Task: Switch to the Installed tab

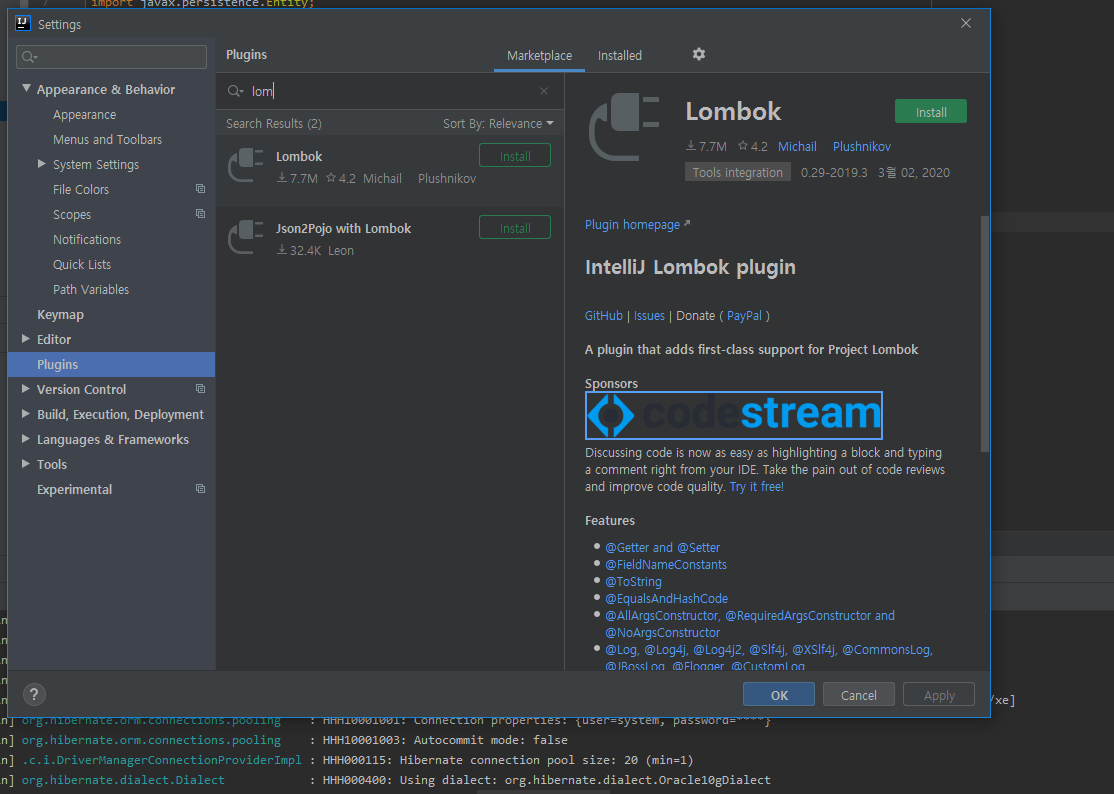Action: pyautogui.click(x=620, y=55)
